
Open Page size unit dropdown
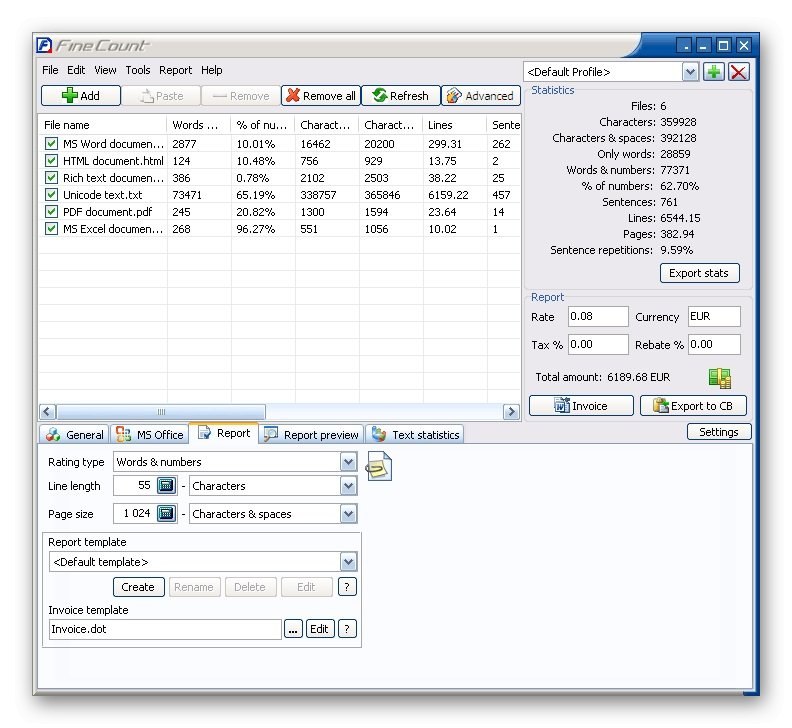[348, 514]
